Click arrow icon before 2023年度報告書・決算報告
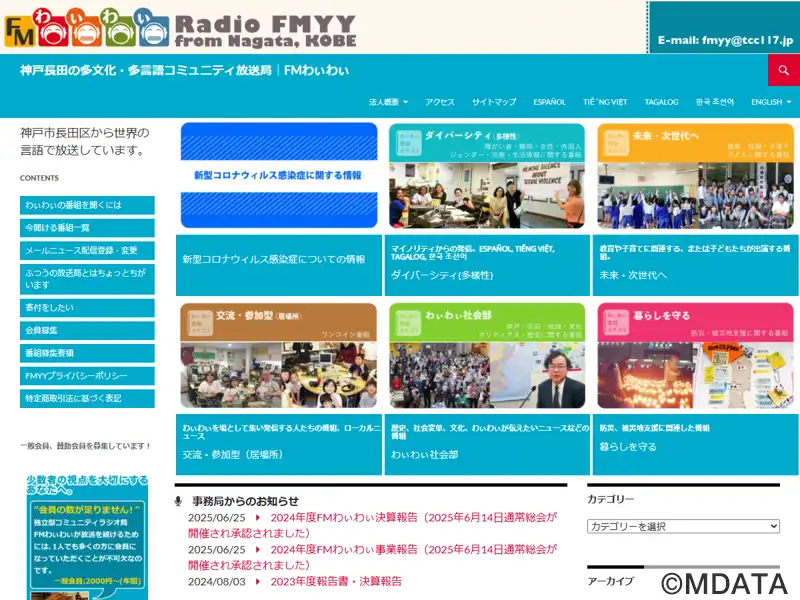 pyautogui.click(x=258, y=581)
